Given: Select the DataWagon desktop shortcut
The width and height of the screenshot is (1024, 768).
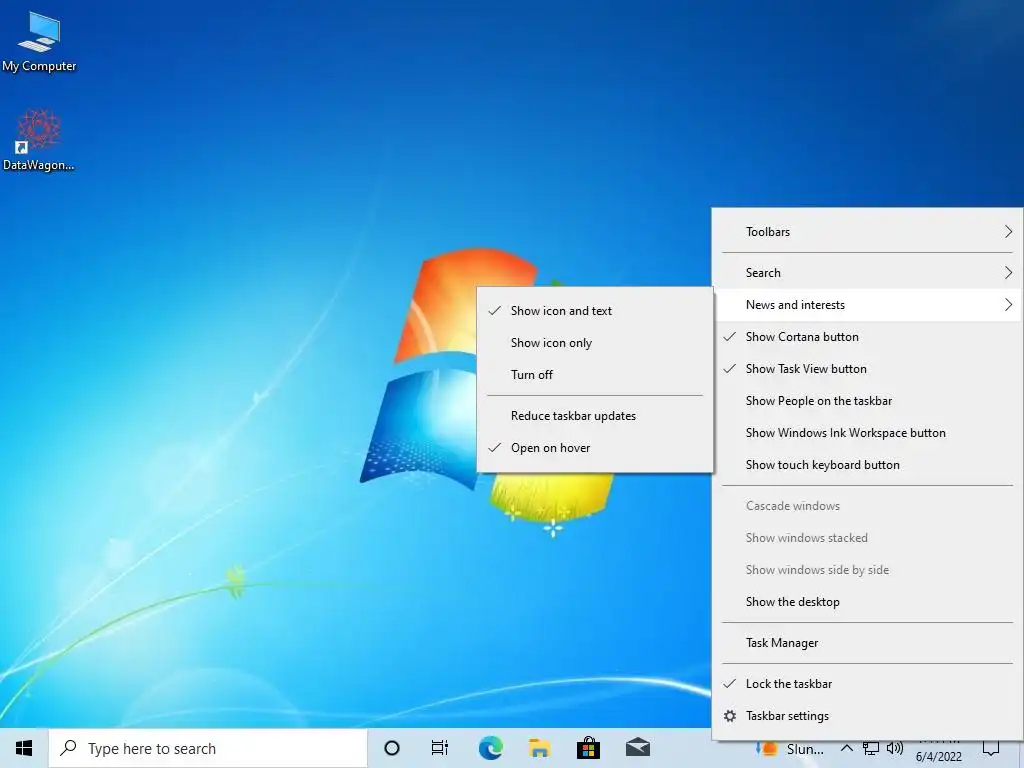Looking at the screenshot, I should click(39, 140).
